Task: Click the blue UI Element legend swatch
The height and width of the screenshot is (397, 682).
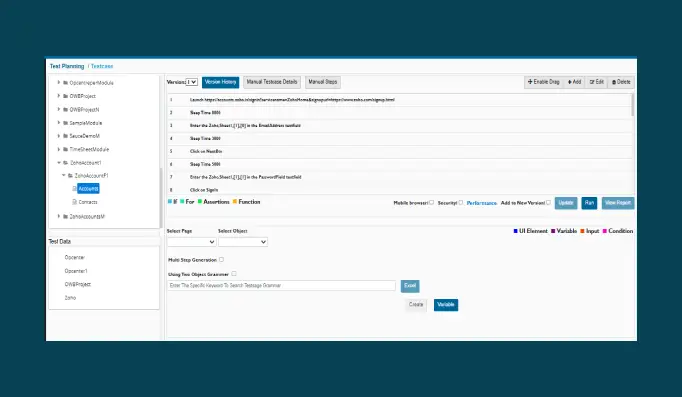Action: (515, 231)
